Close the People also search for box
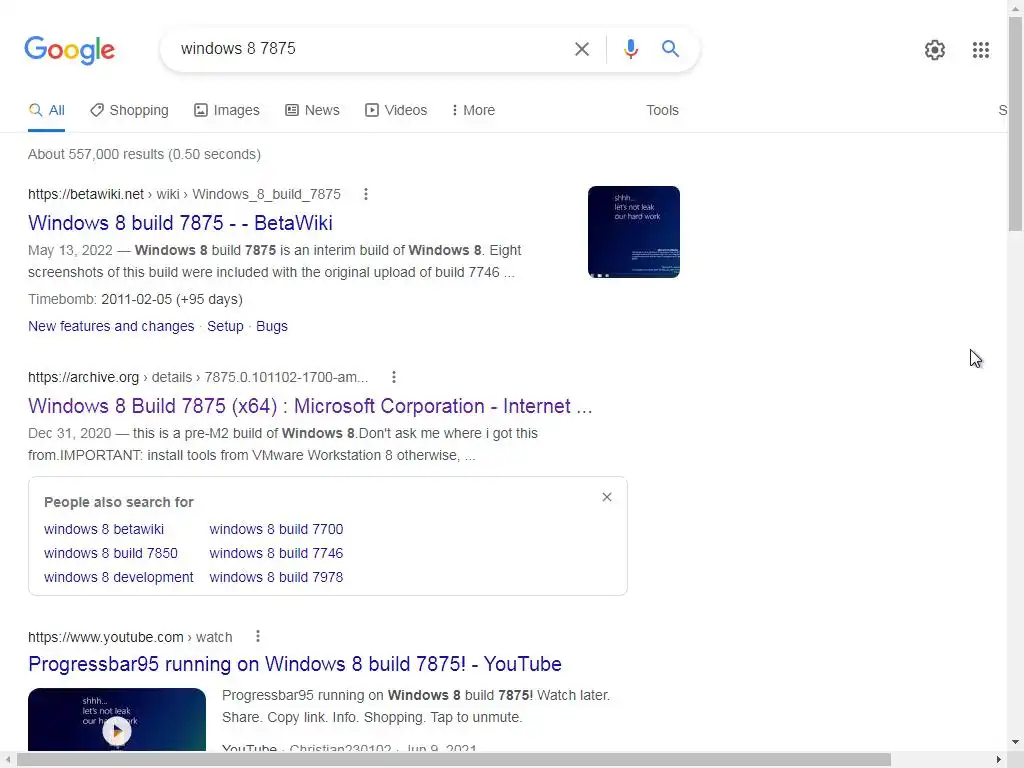This screenshot has height=768, width=1024. click(x=607, y=497)
